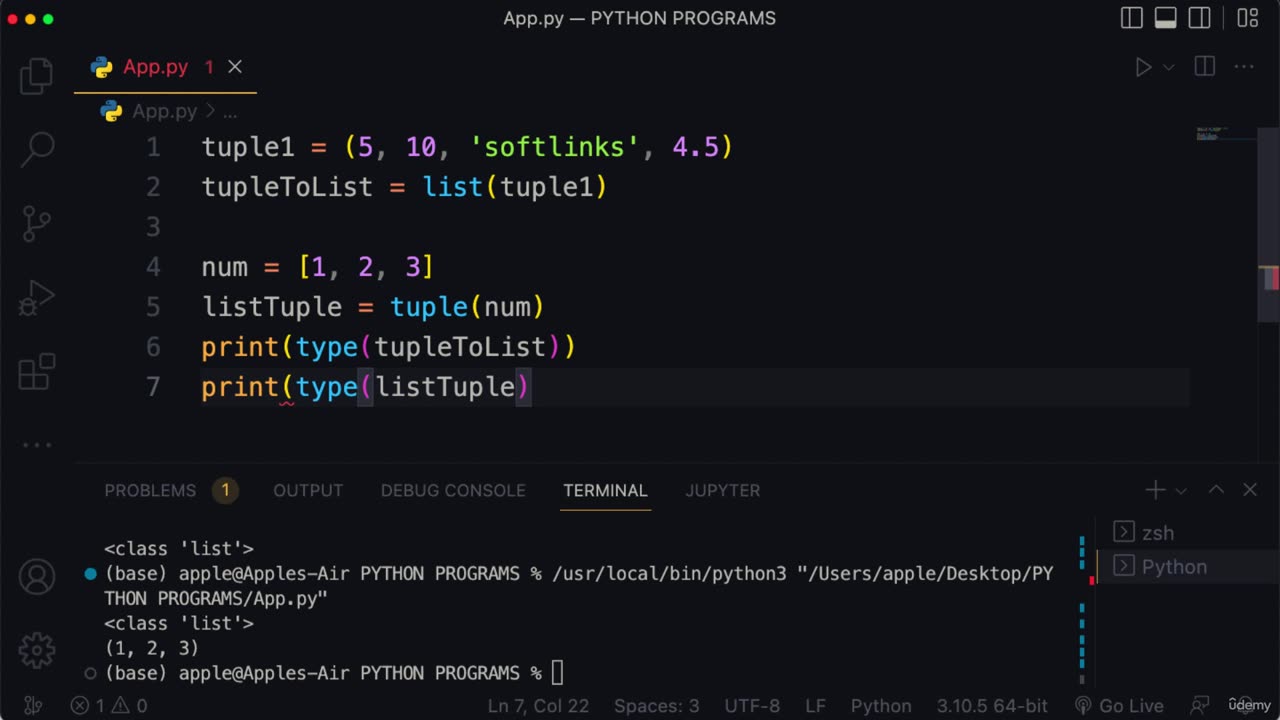
Task: Maximize the panel with the up chevron
Action: pos(1216,490)
